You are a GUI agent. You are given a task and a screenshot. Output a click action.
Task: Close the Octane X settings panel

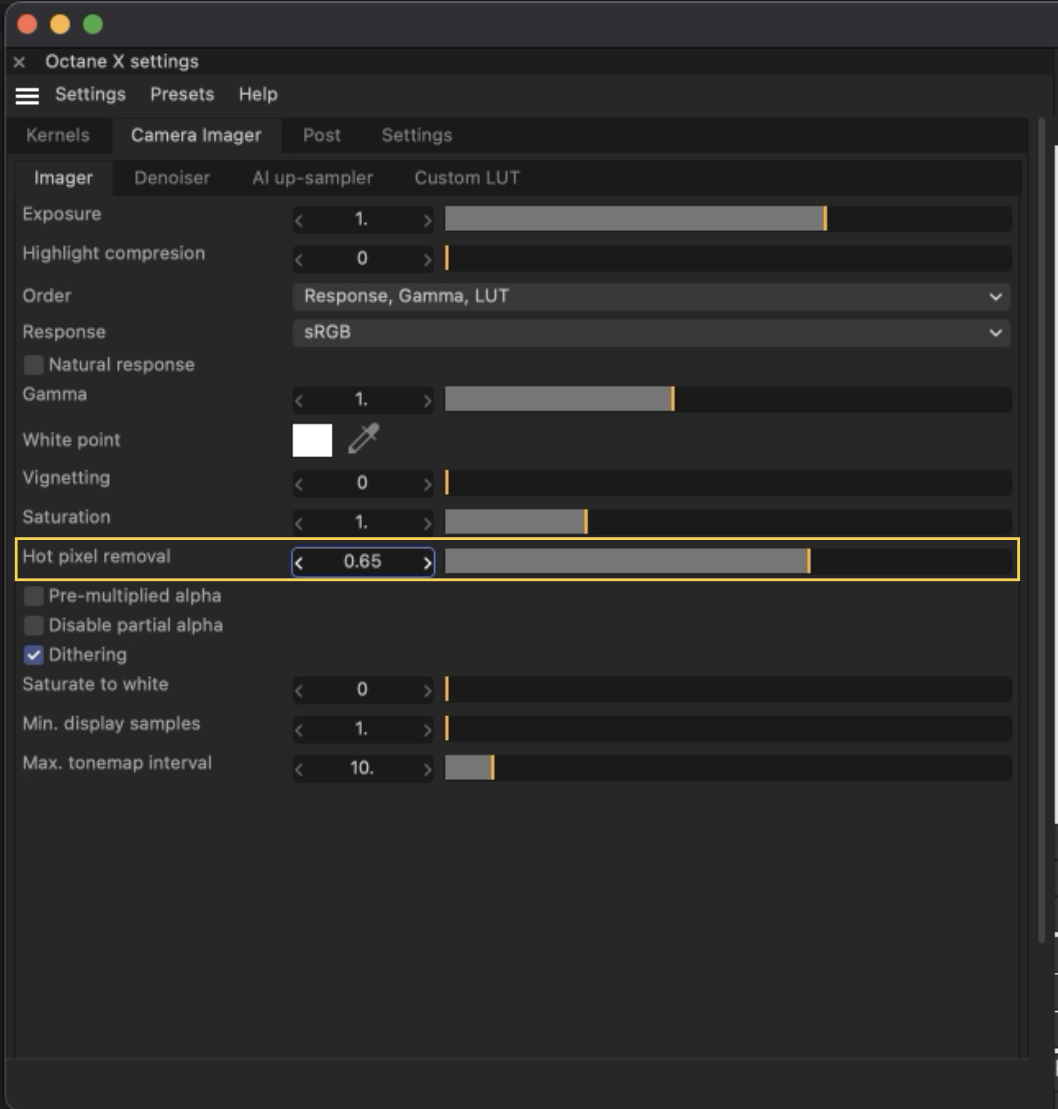click(19, 62)
